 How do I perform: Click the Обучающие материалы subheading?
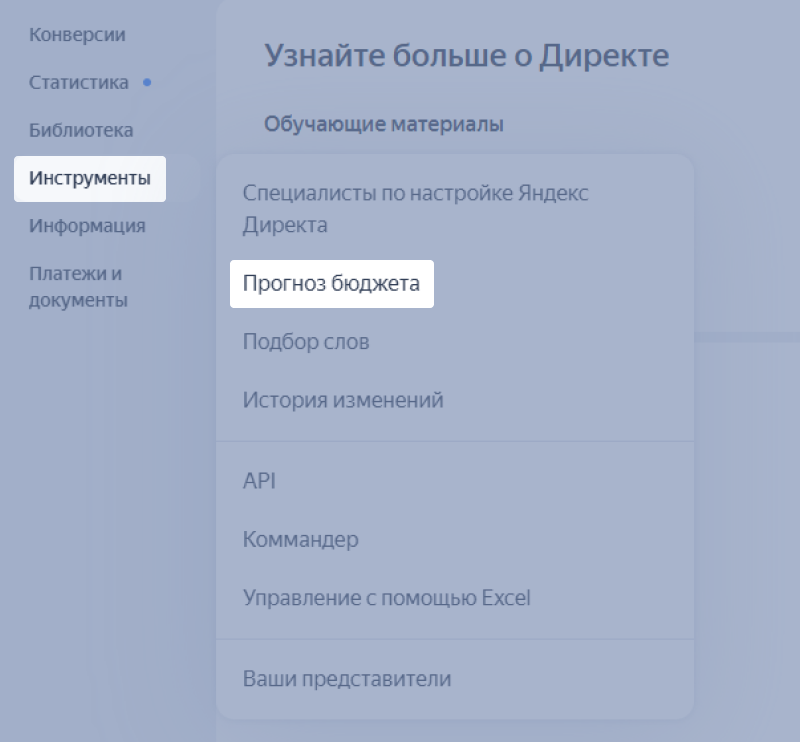point(384,124)
